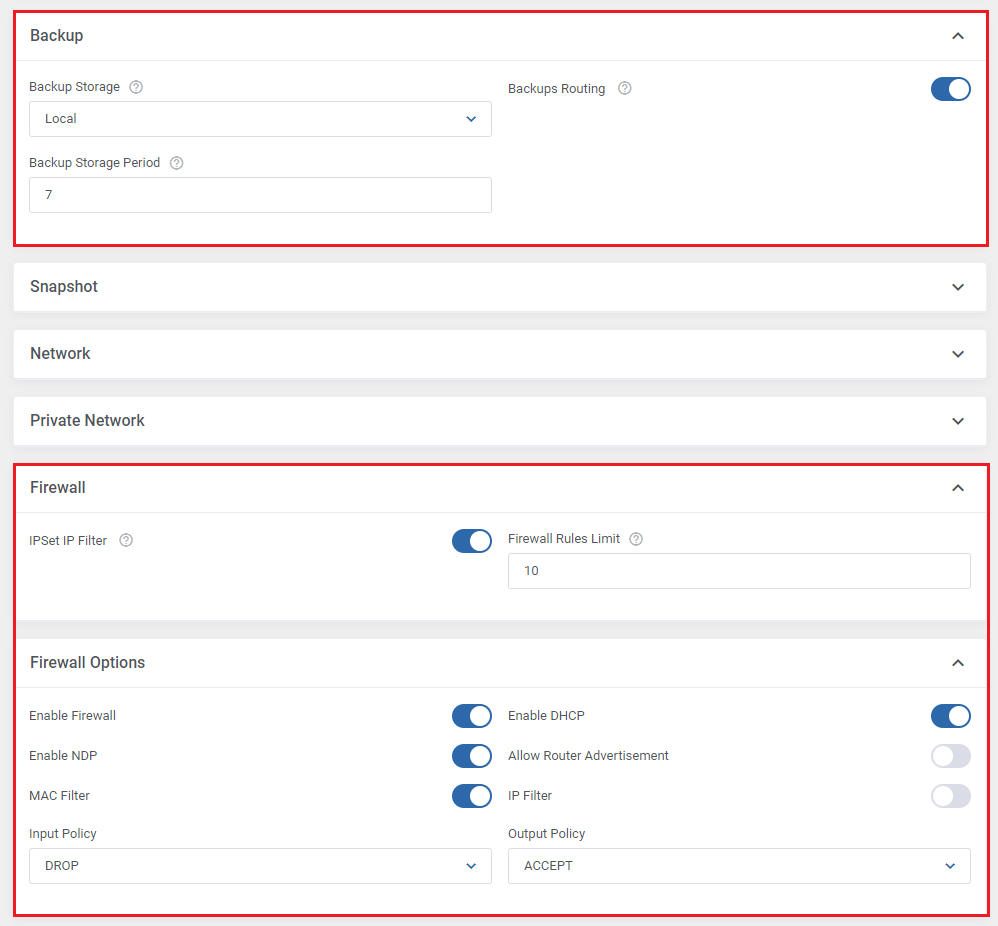Image resolution: width=998 pixels, height=926 pixels.
Task: Disable the IPSet IP Filter switch
Action: click(x=472, y=541)
